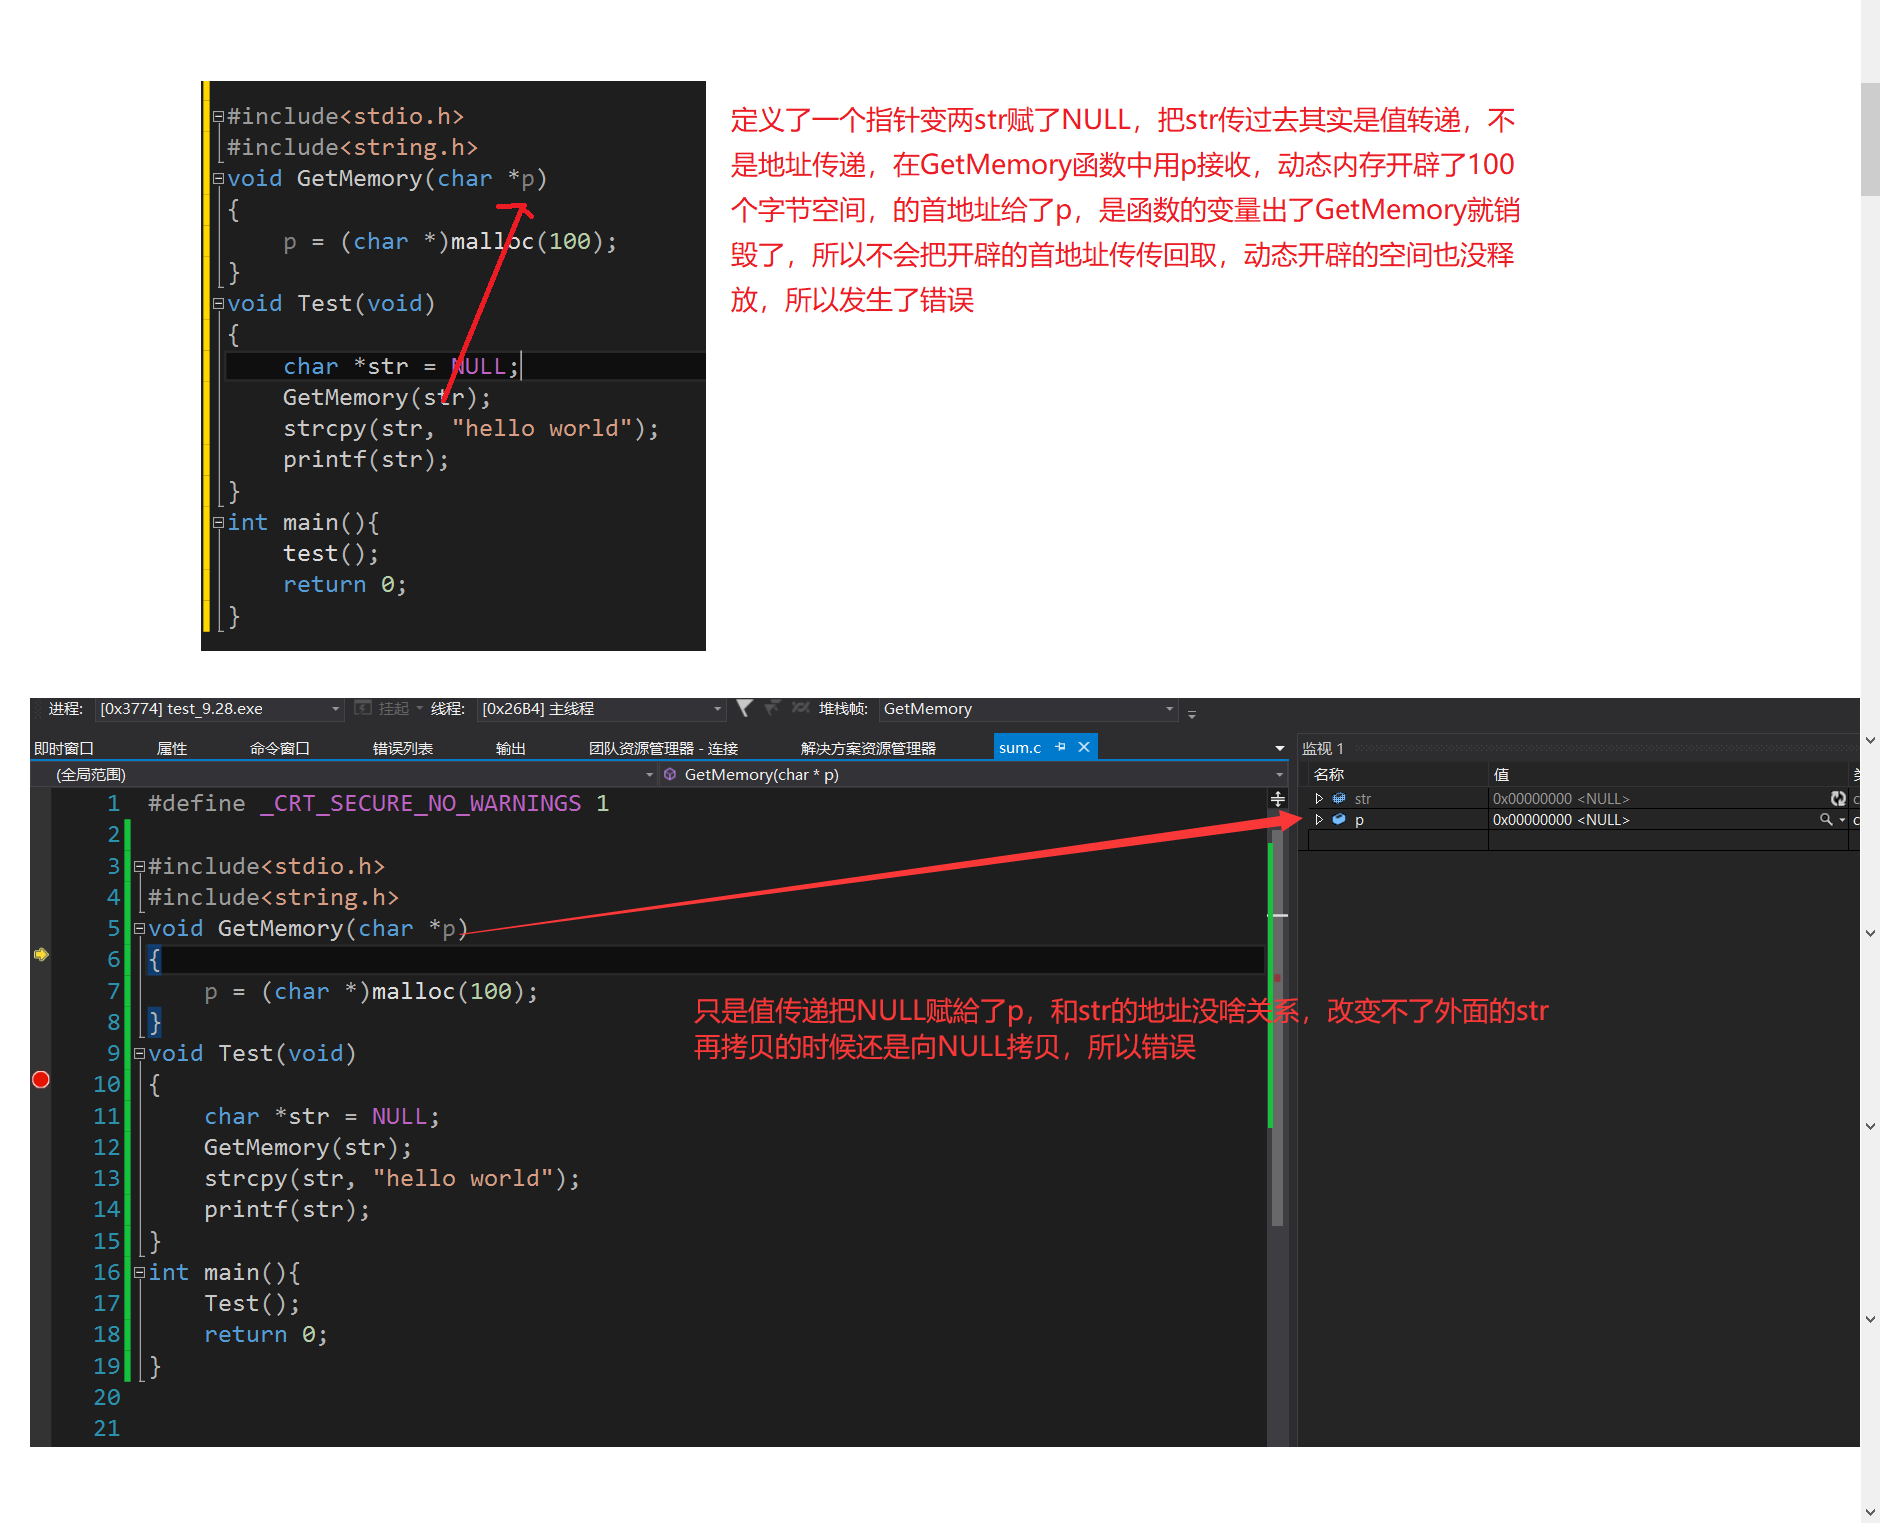
Task: Collapse #include block in top code image
Action: (x=218, y=116)
